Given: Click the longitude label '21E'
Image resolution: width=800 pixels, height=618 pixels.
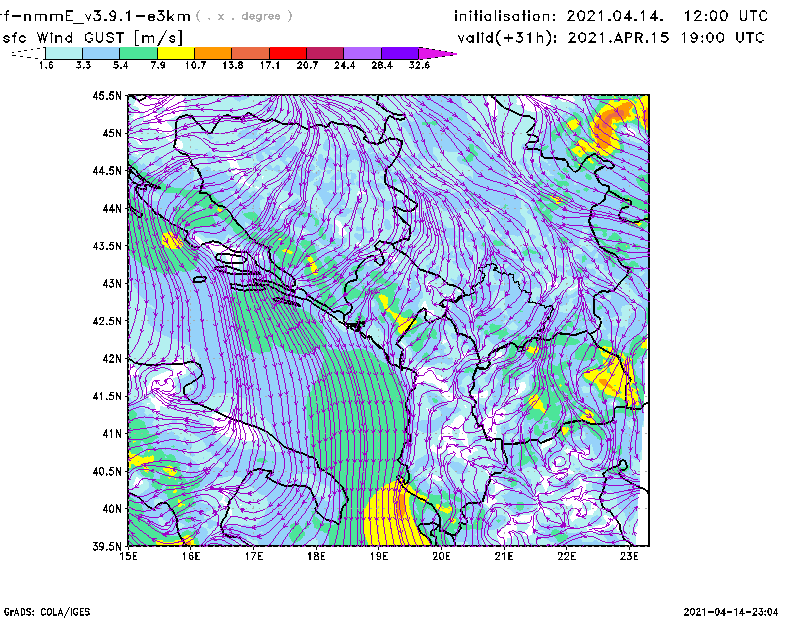Looking at the screenshot, I should pyautogui.click(x=504, y=556).
